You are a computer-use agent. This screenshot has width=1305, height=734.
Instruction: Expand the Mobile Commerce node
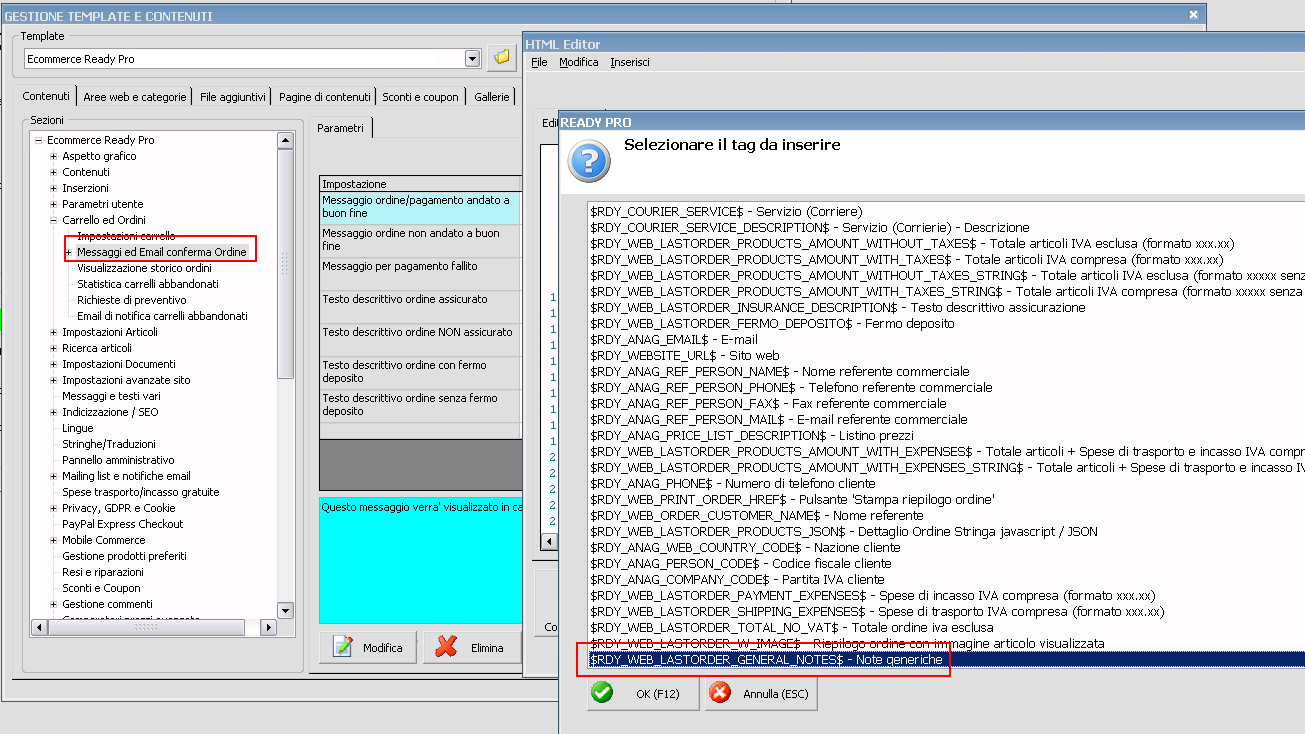pos(53,540)
